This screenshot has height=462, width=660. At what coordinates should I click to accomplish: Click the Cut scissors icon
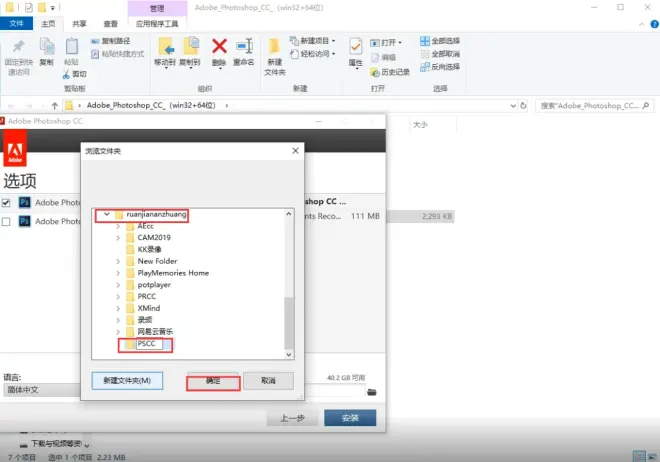pyautogui.click(x=66, y=74)
